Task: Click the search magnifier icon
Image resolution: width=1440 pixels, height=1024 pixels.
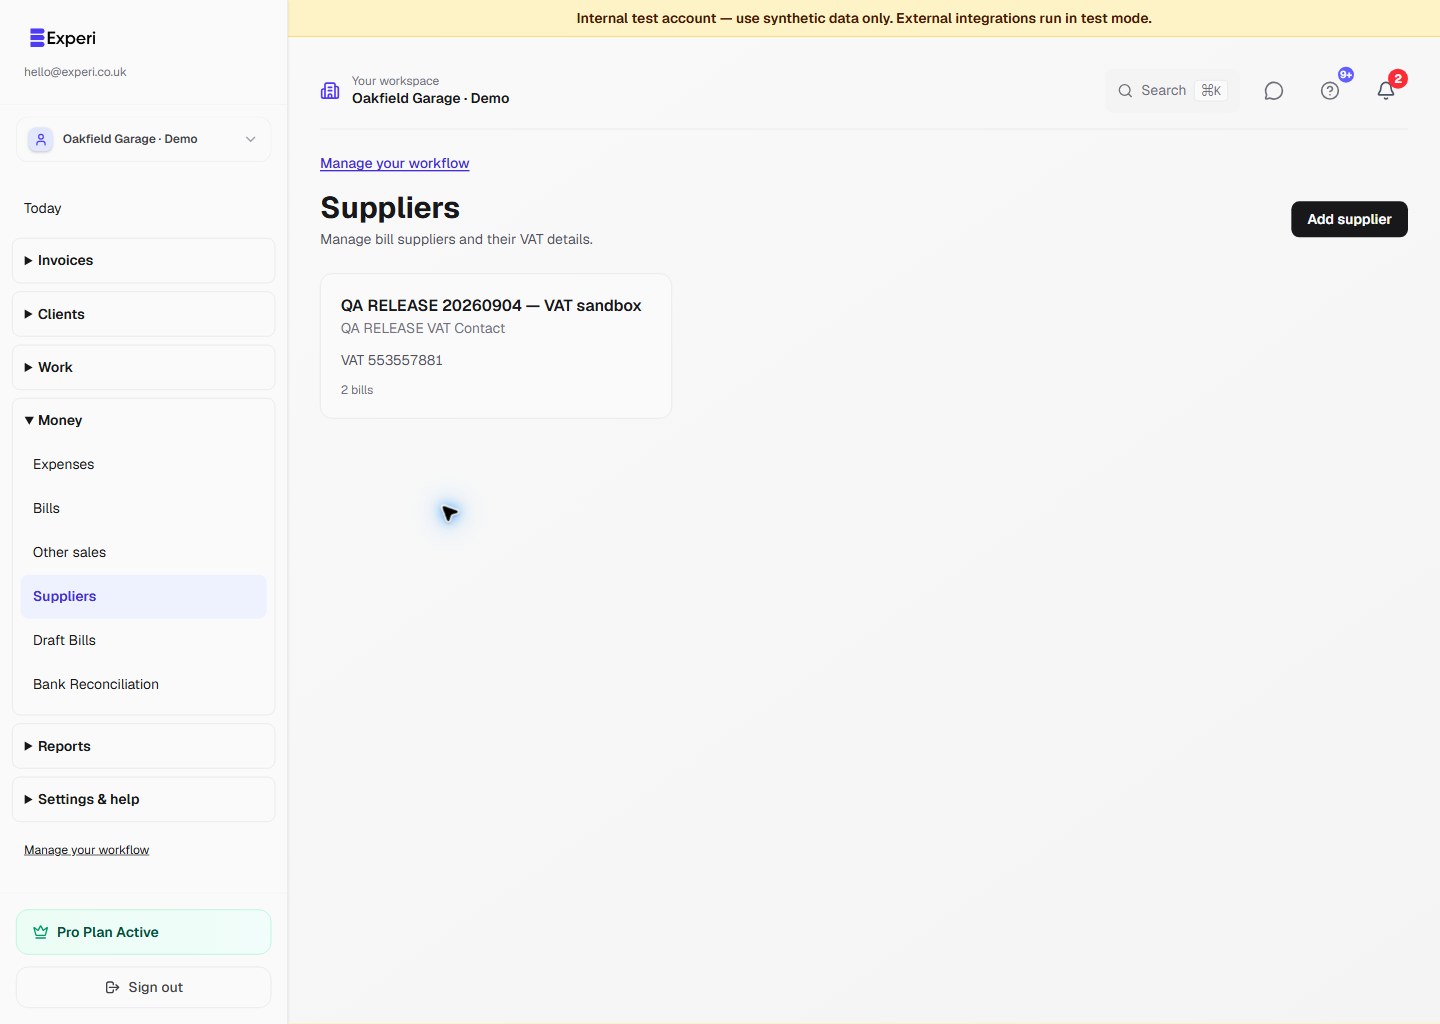Action: point(1125,91)
